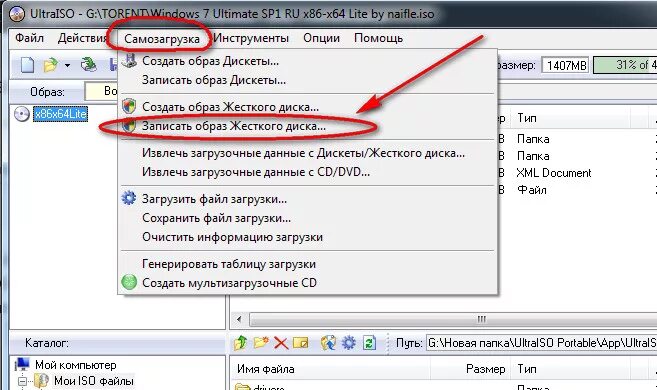Click the Тип column header in image list
657x390 pixels.
(x=570, y=118)
